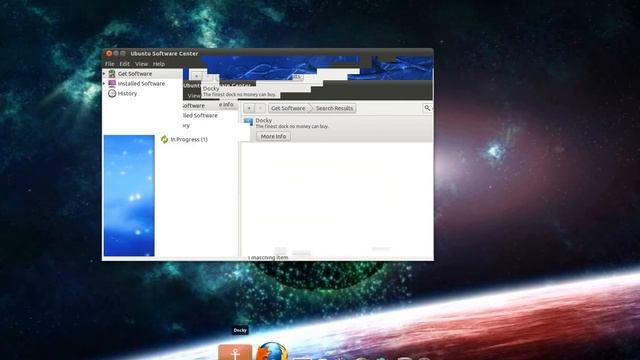This screenshot has height=360, width=640.
Task: Click the More Info button
Action: pyautogui.click(x=273, y=136)
